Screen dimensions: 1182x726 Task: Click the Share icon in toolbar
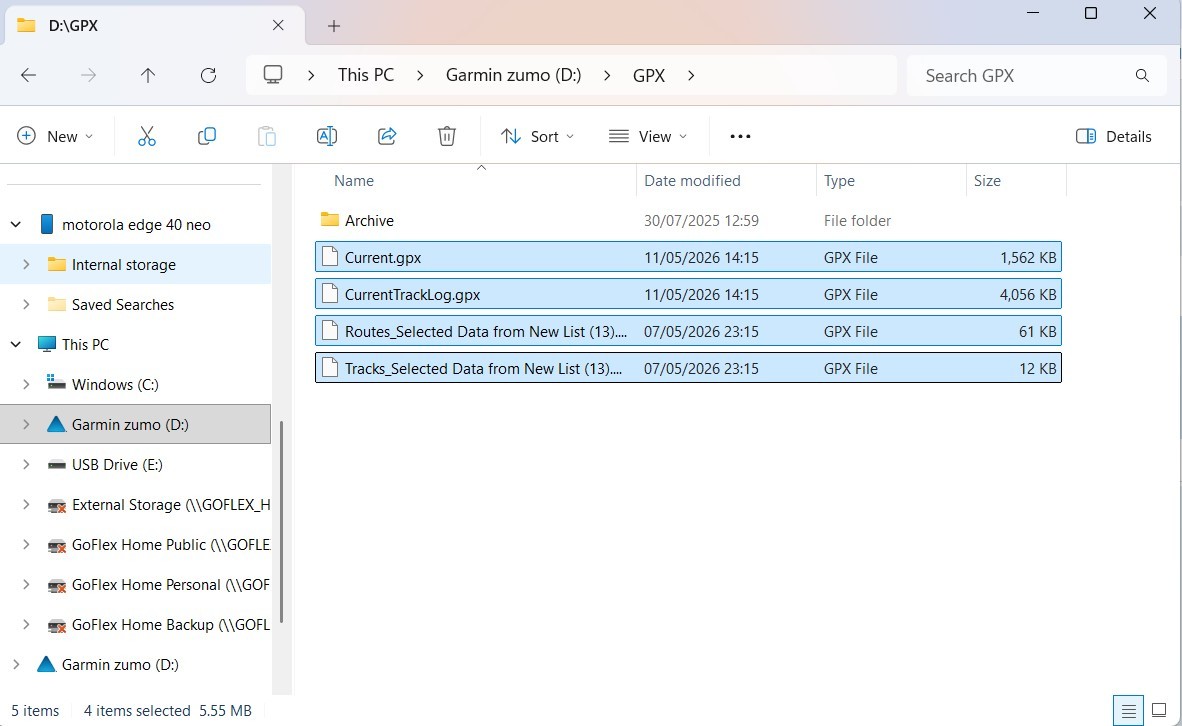click(x=387, y=136)
